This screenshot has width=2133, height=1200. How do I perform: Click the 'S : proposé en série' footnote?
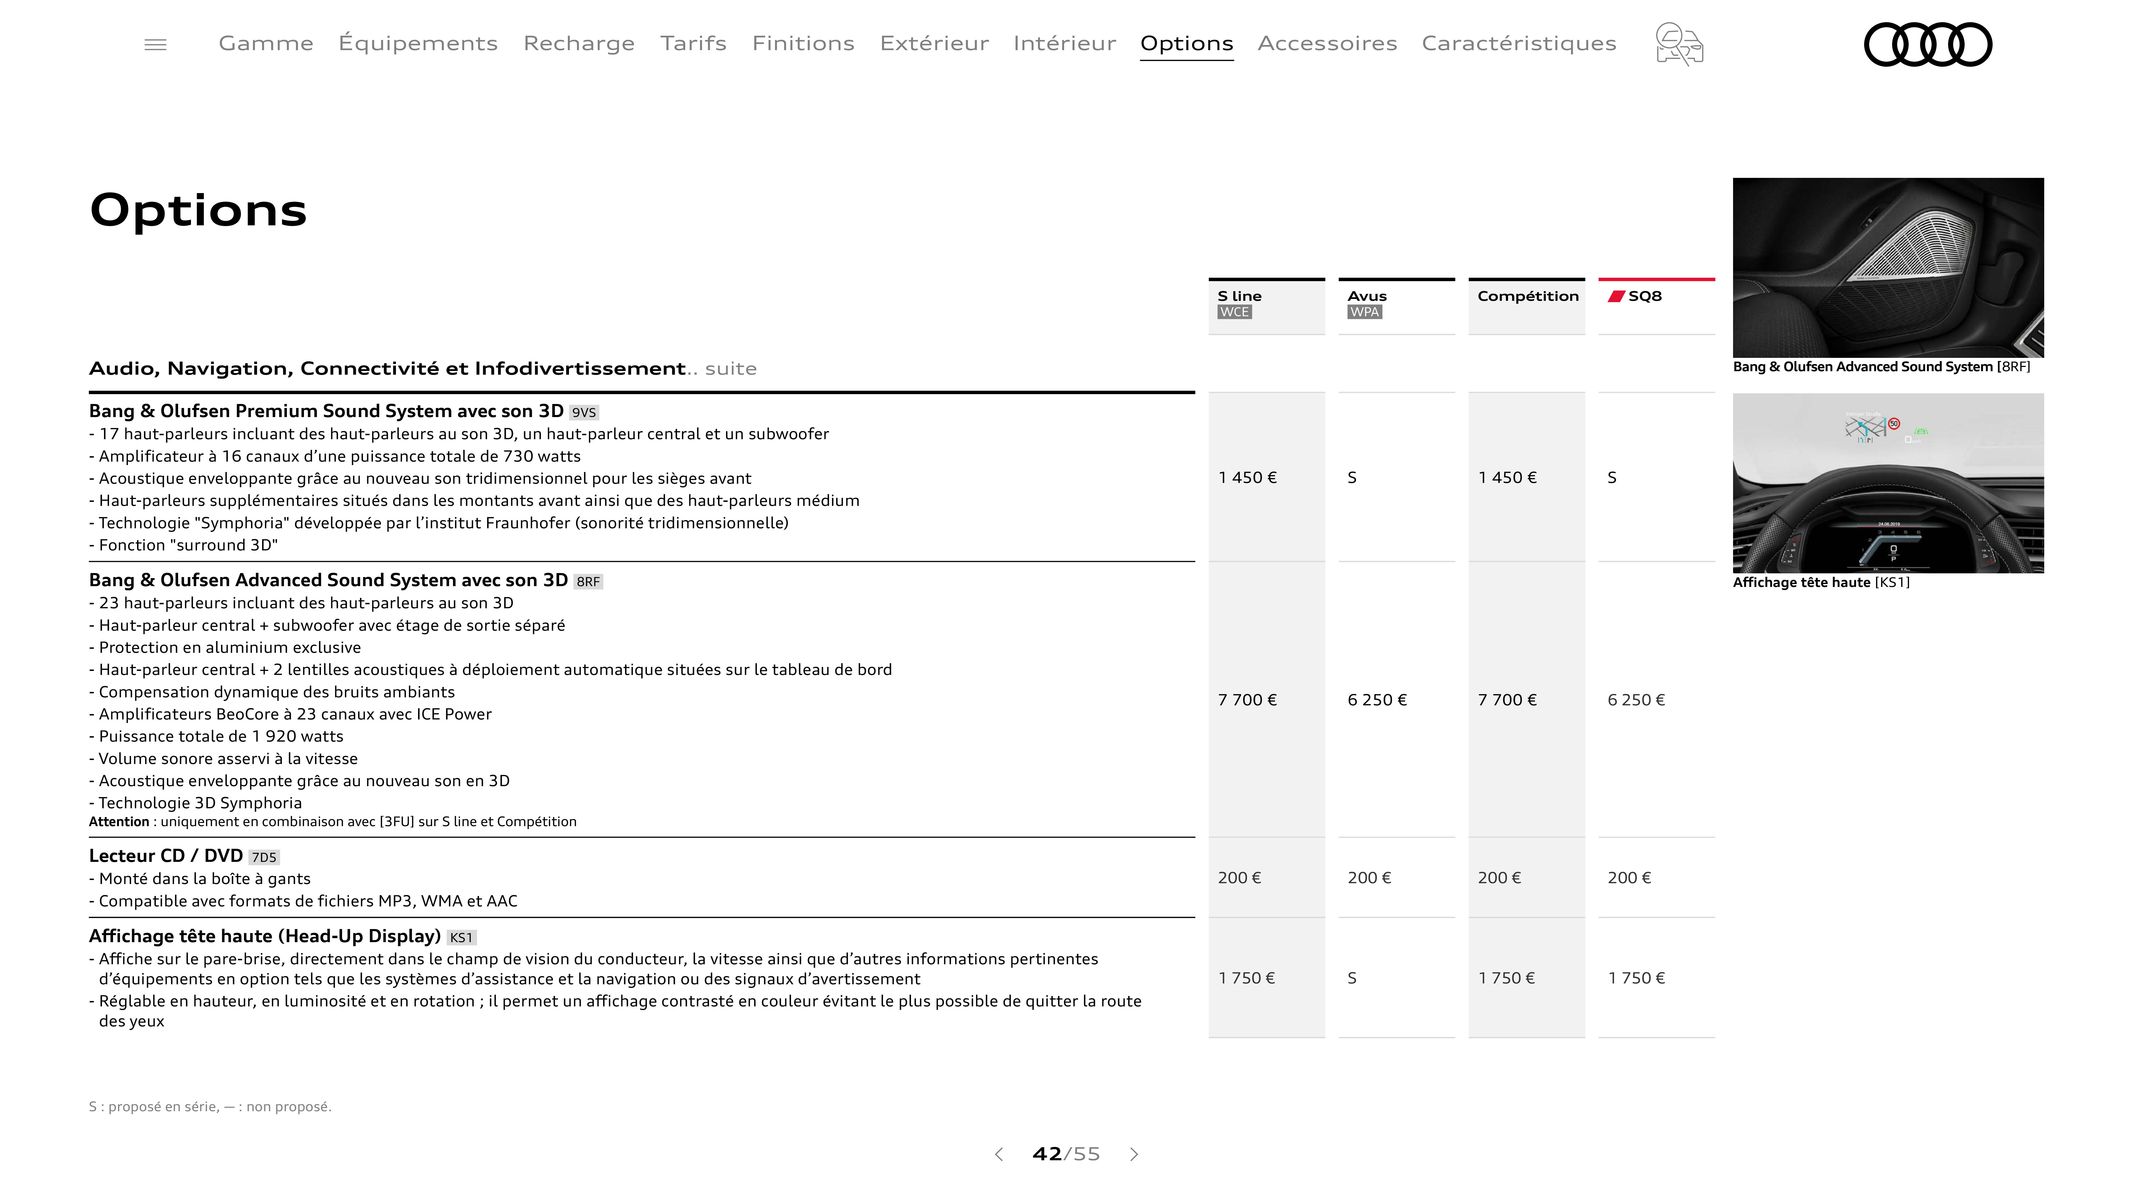[210, 1107]
